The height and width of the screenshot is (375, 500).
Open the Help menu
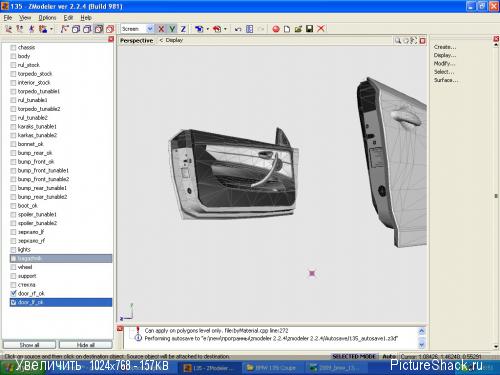tap(86, 18)
